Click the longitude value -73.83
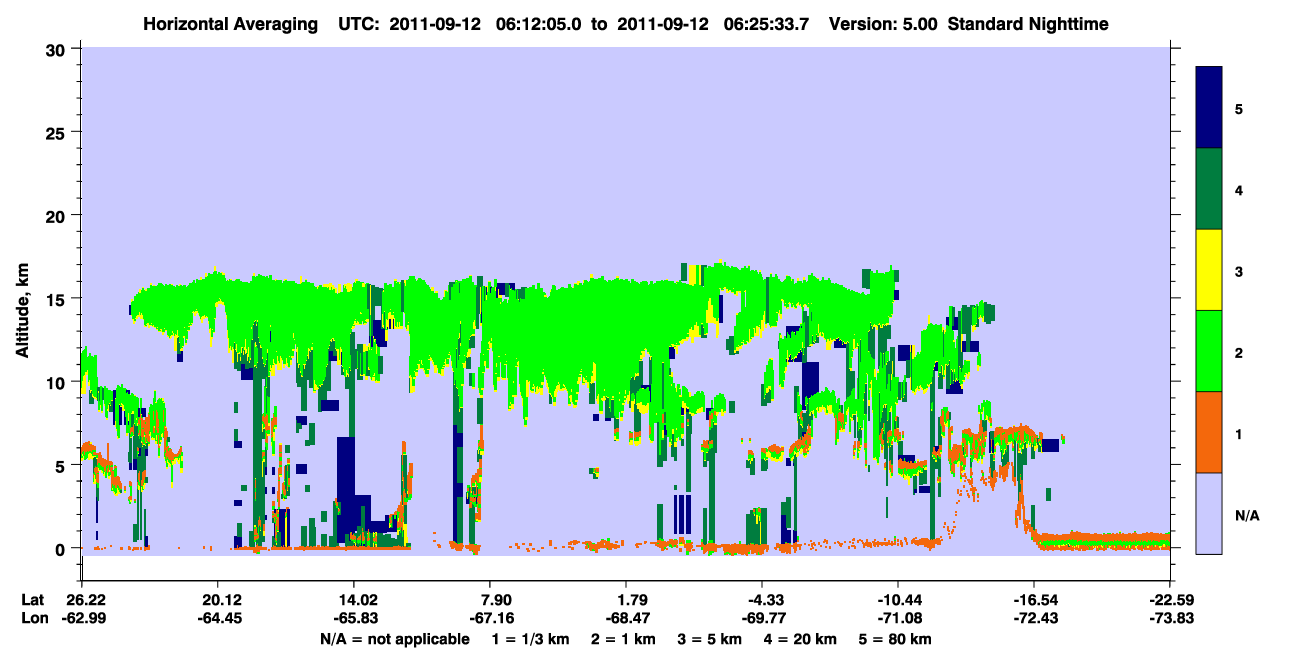Screen dimensions: 1300x667 point(1170,618)
